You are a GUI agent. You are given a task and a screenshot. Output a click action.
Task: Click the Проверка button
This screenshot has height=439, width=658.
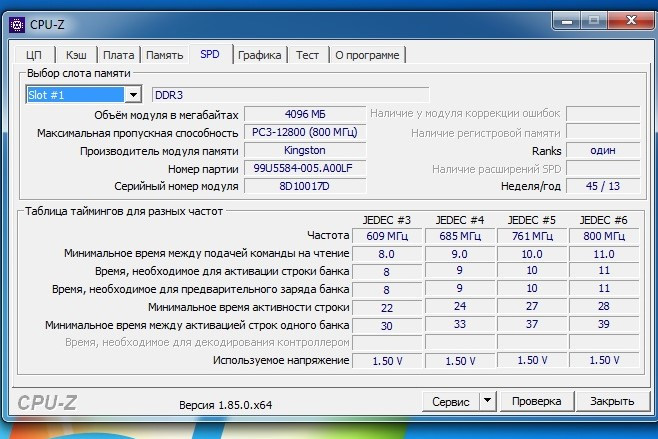[536, 401]
